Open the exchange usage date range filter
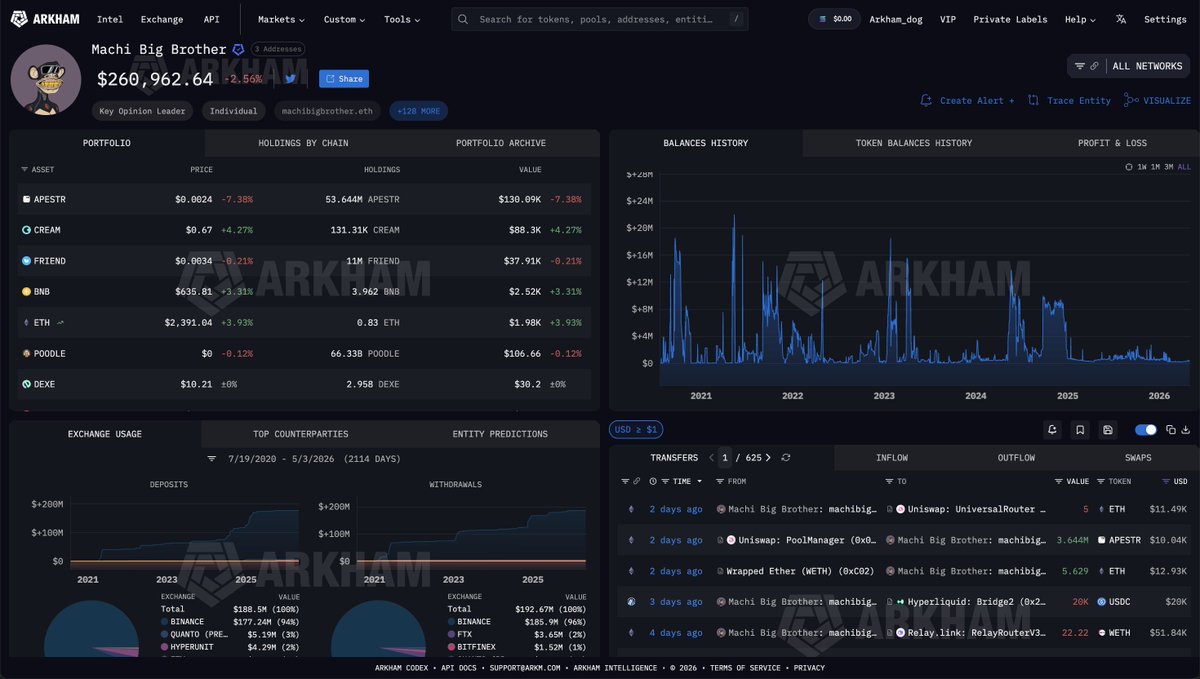 [x=212, y=459]
